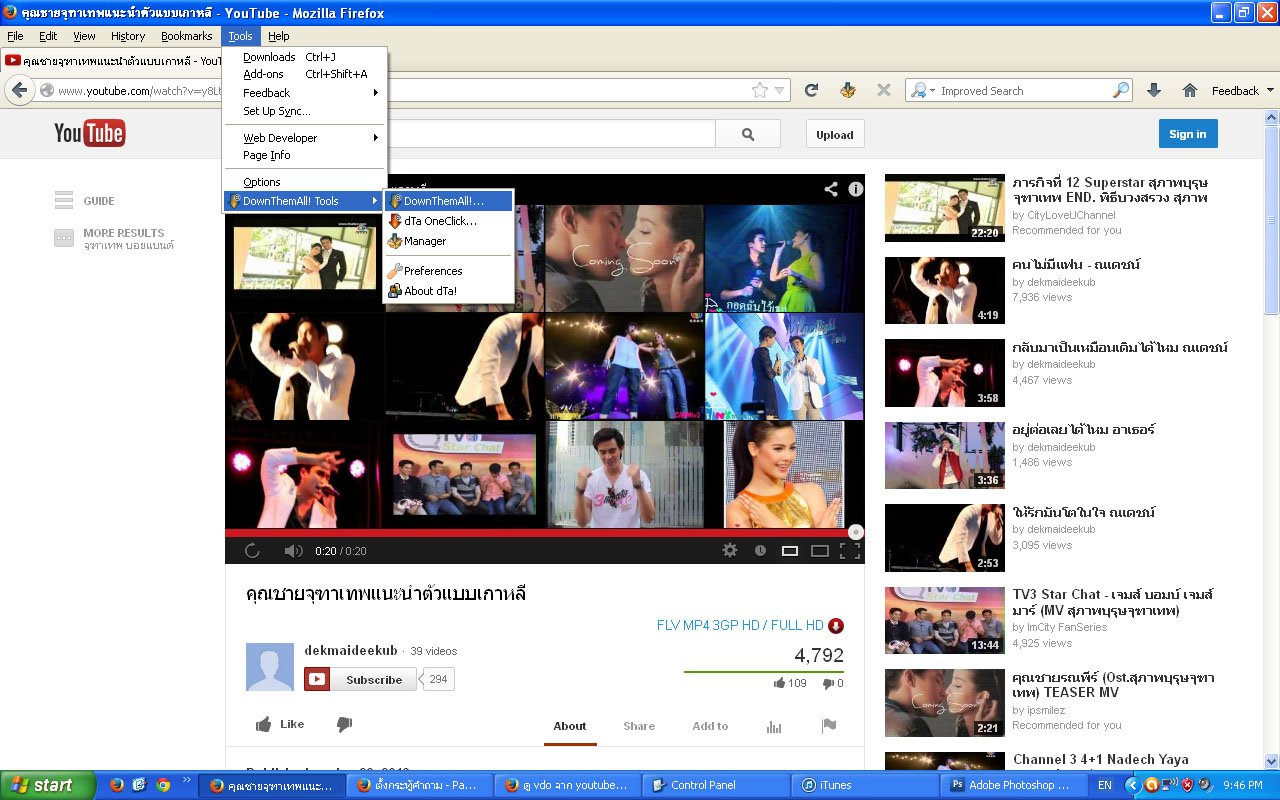The height and width of the screenshot is (800, 1280).
Task: Open the Help menu
Action: [x=278, y=36]
